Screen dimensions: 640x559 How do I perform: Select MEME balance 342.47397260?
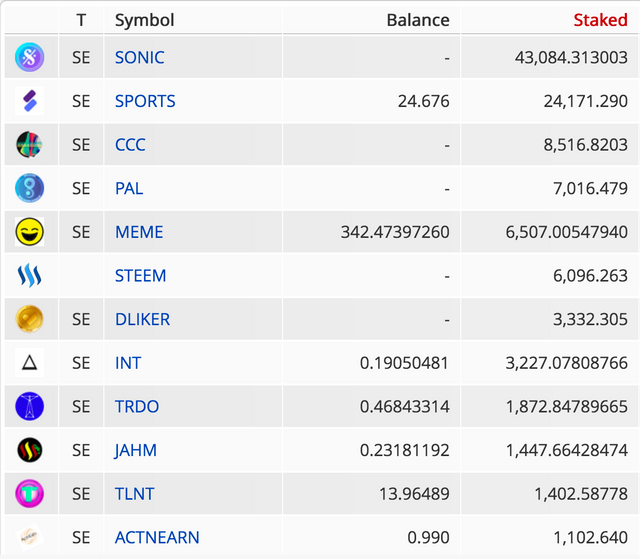pyautogui.click(x=395, y=232)
